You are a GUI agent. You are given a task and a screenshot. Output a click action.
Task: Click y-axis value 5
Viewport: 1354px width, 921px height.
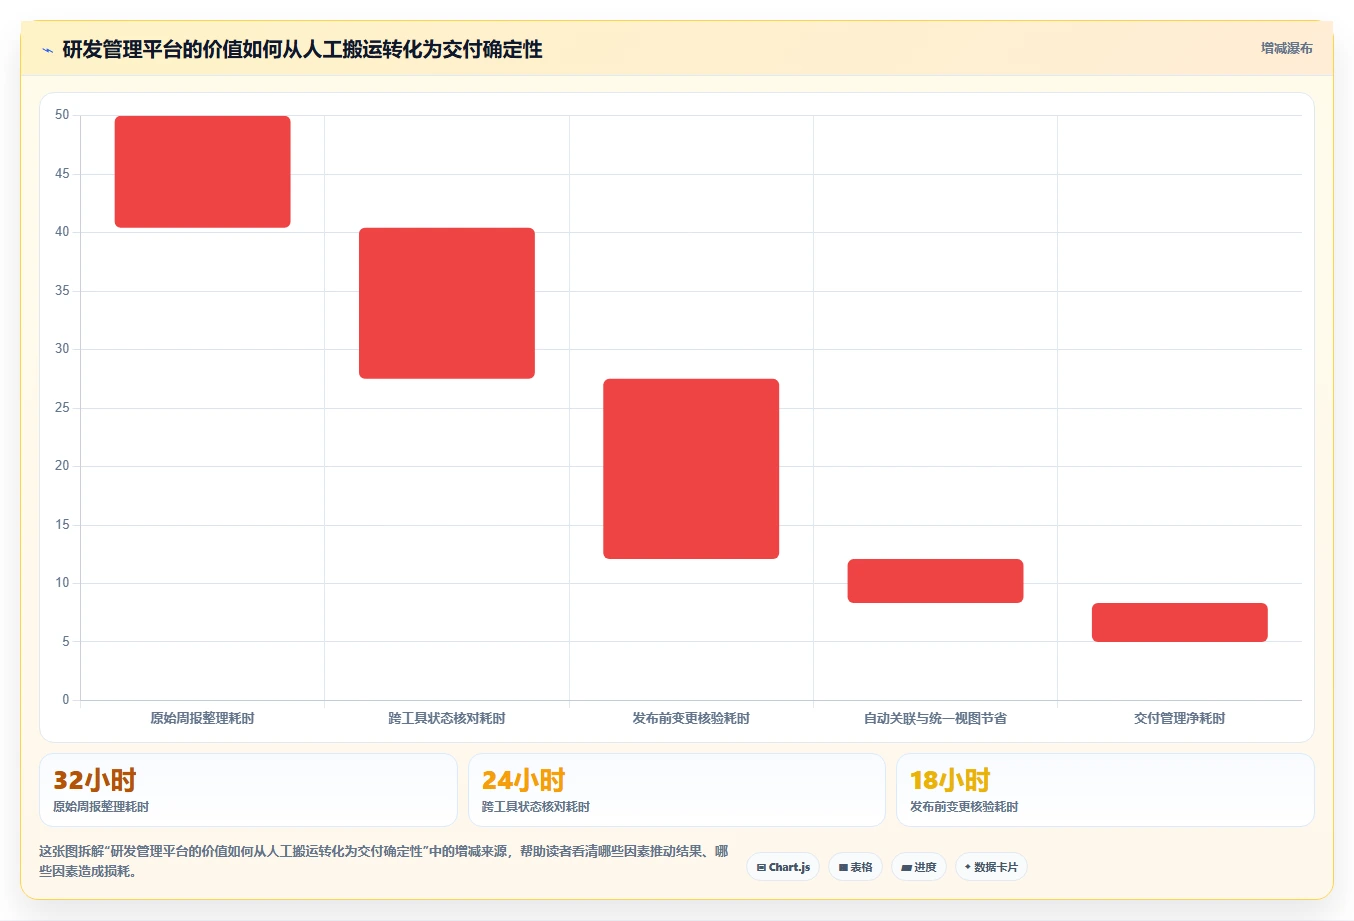click(x=66, y=642)
